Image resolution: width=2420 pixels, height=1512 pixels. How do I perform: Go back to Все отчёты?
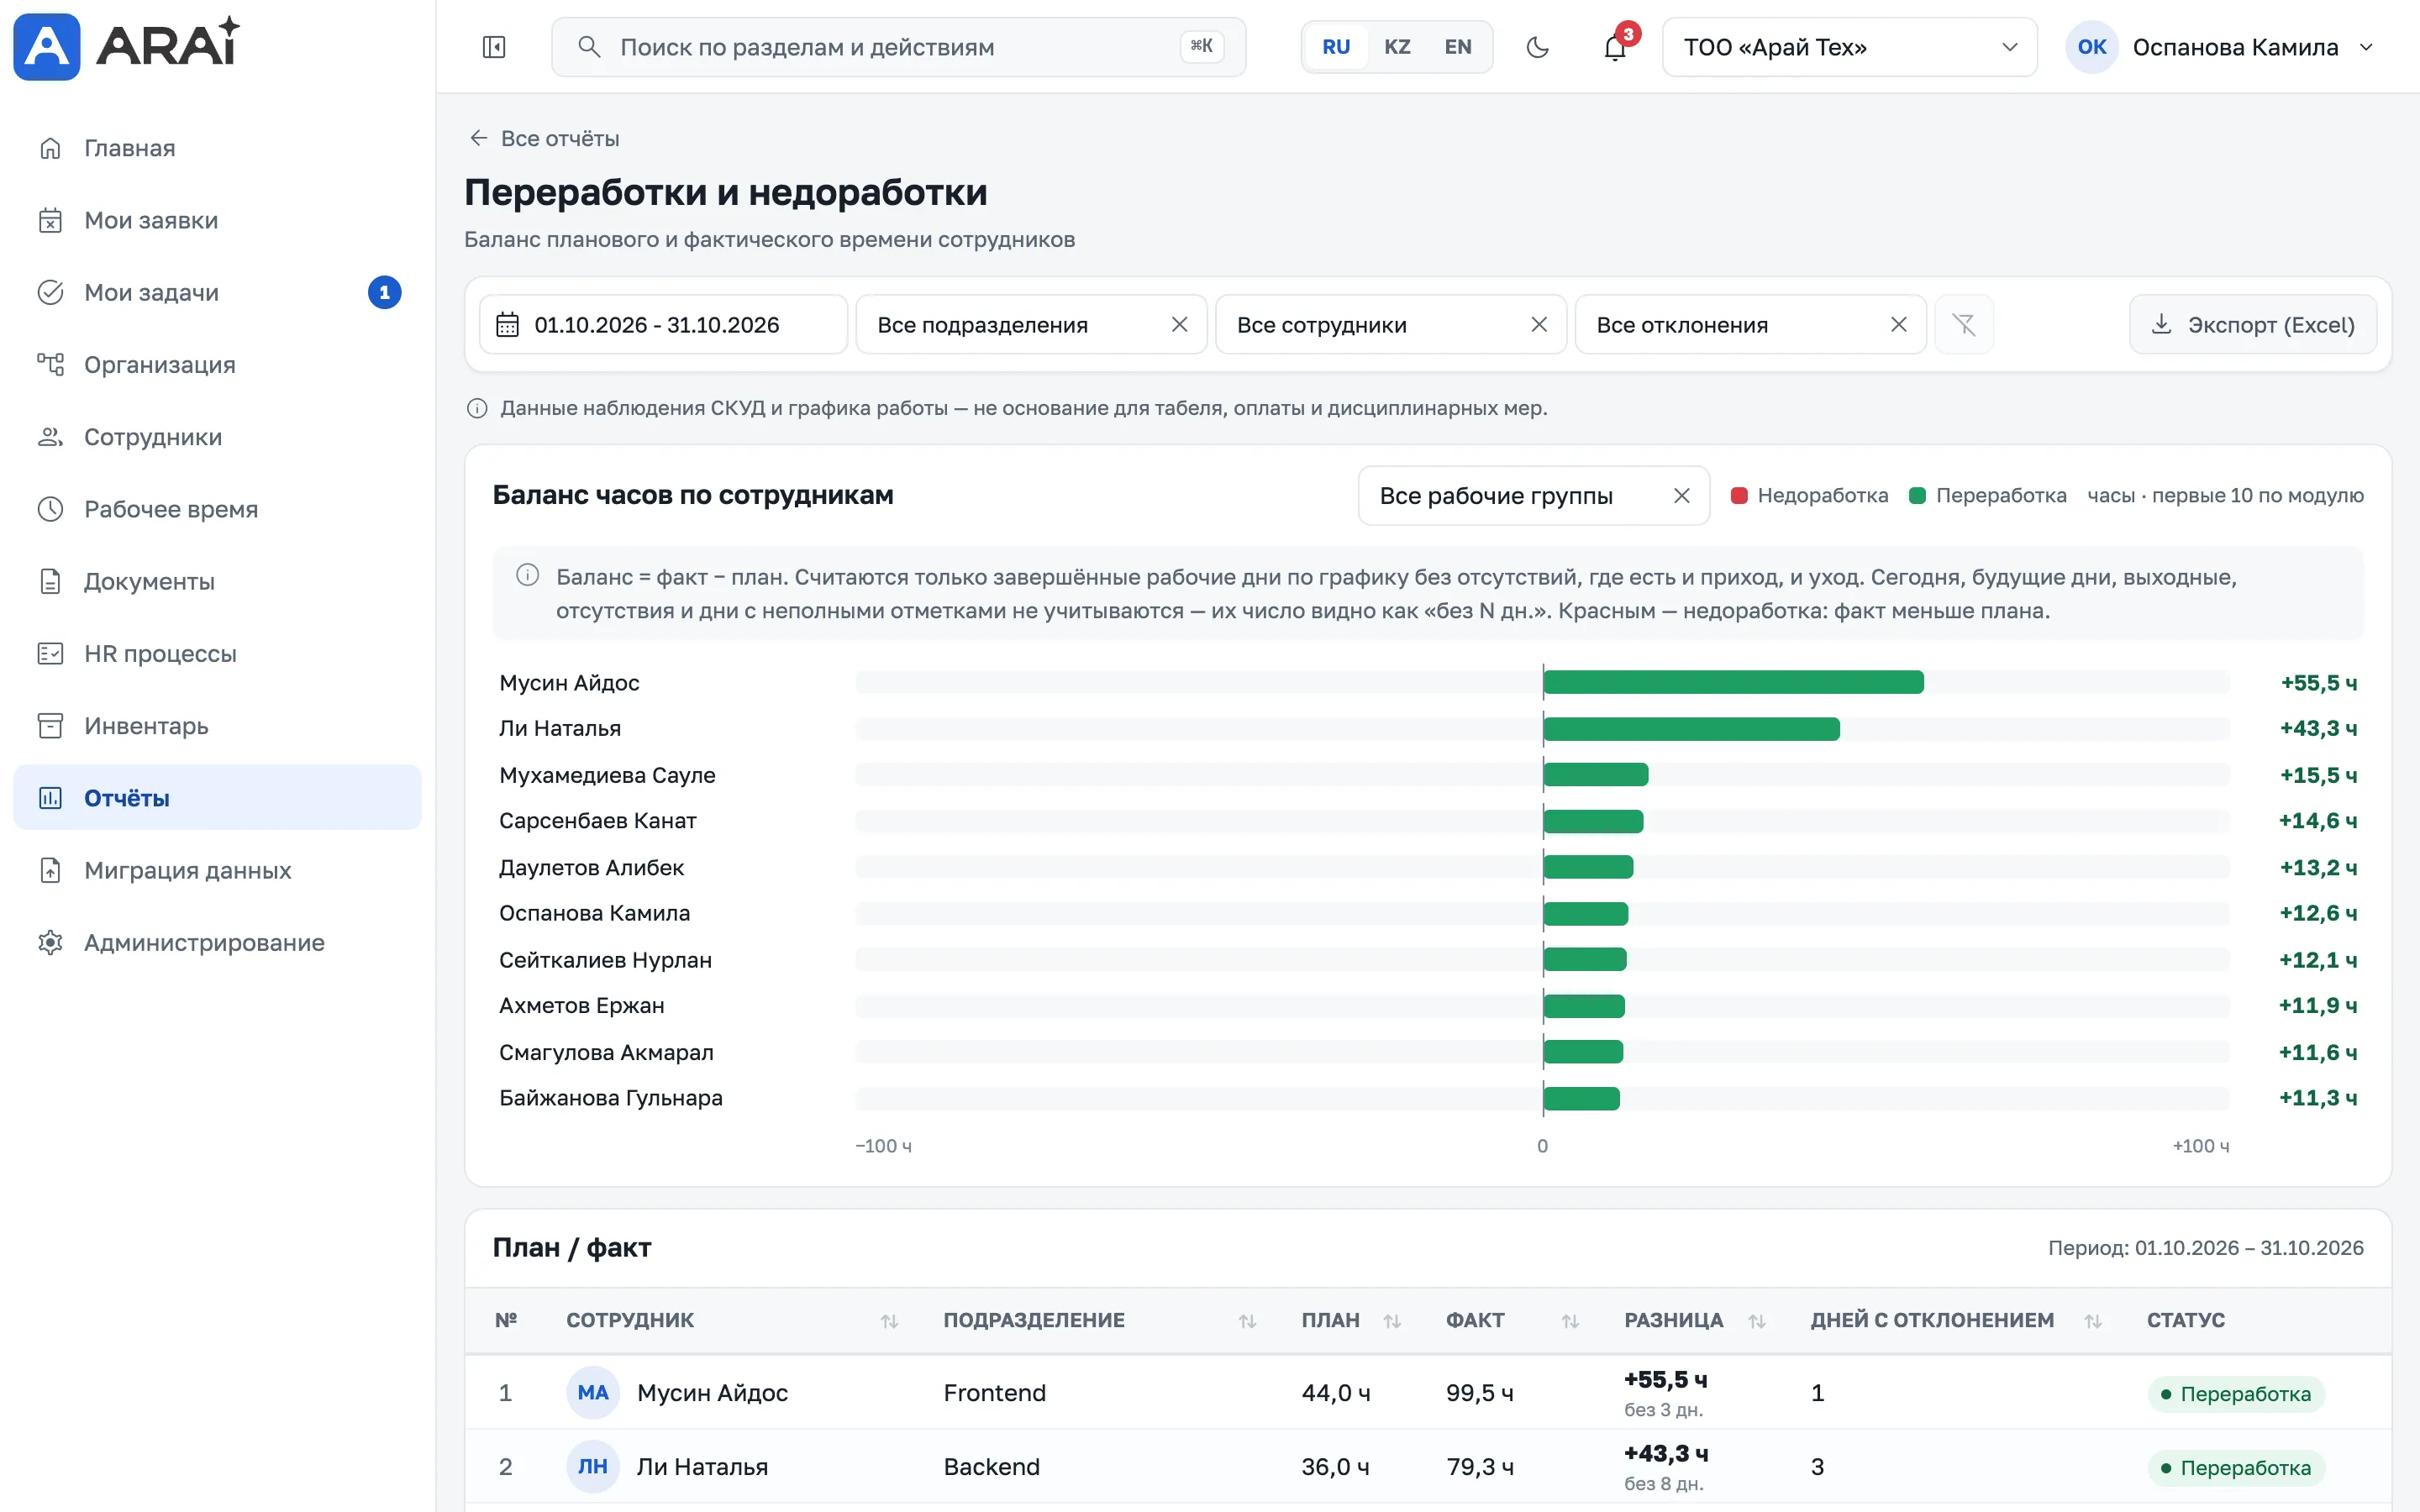[x=544, y=138]
